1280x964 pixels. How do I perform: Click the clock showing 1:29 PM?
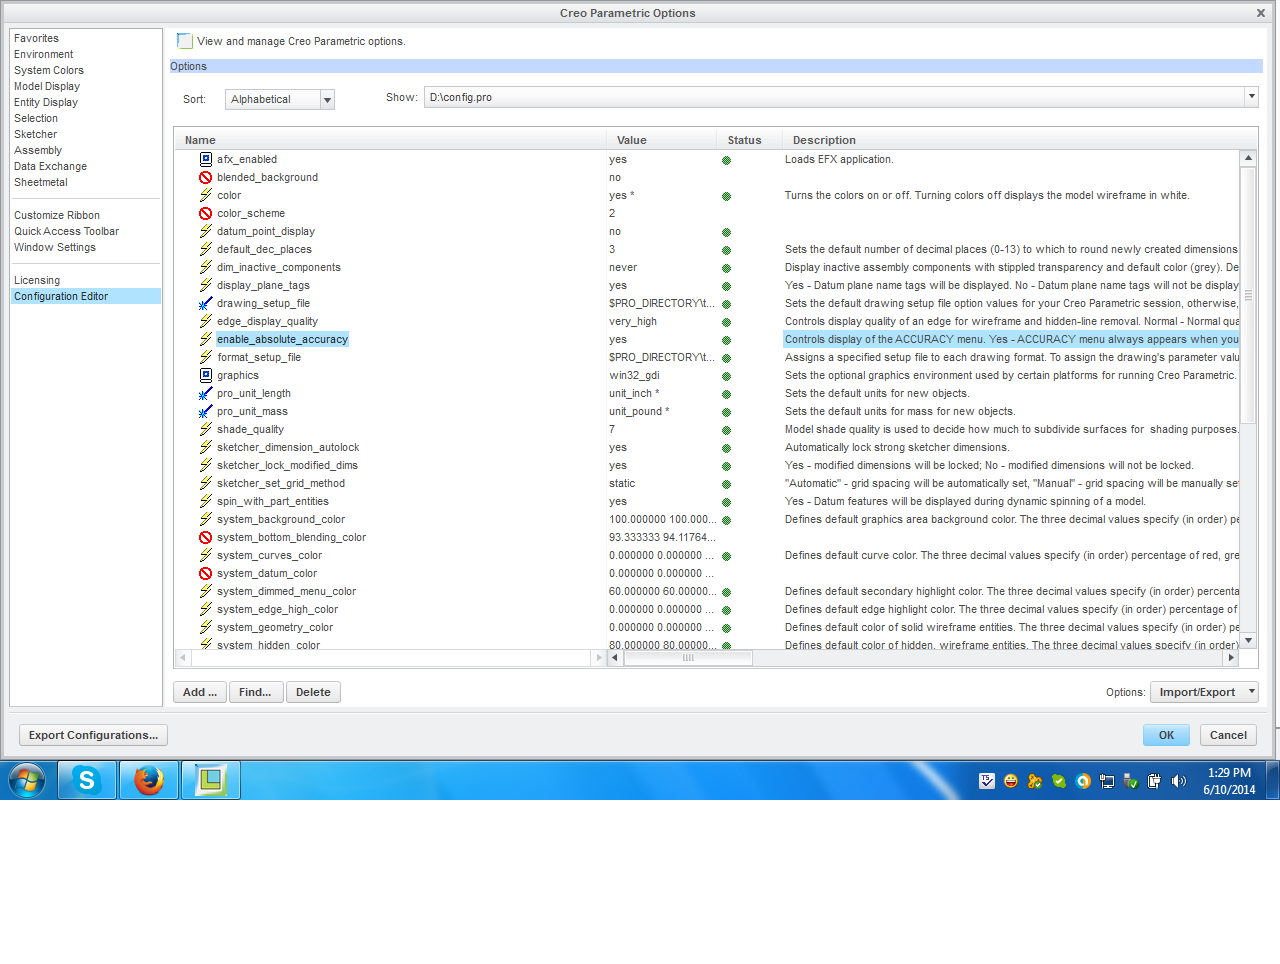(x=1229, y=773)
